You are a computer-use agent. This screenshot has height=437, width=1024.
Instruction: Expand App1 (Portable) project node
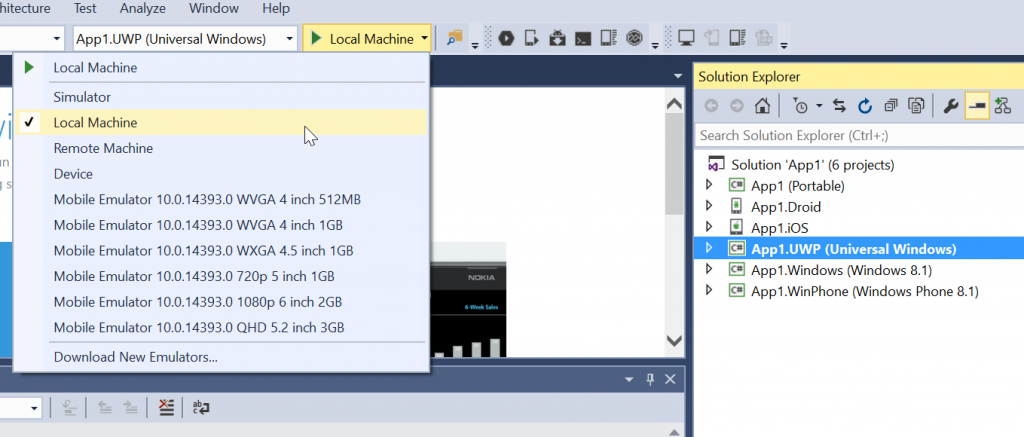pyautogui.click(x=709, y=186)
